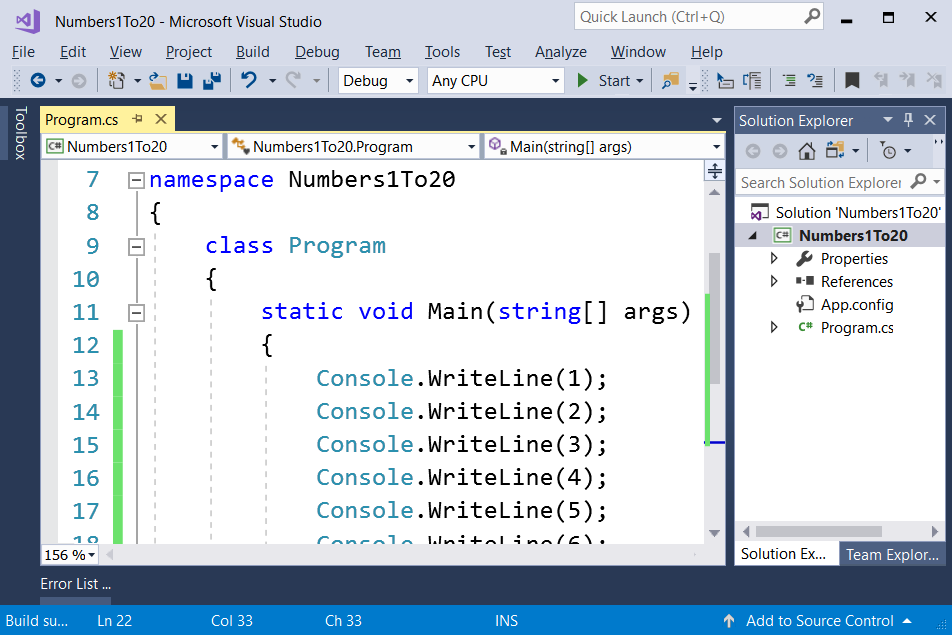Toggle a bookmark on the current line

coord(852,81)
